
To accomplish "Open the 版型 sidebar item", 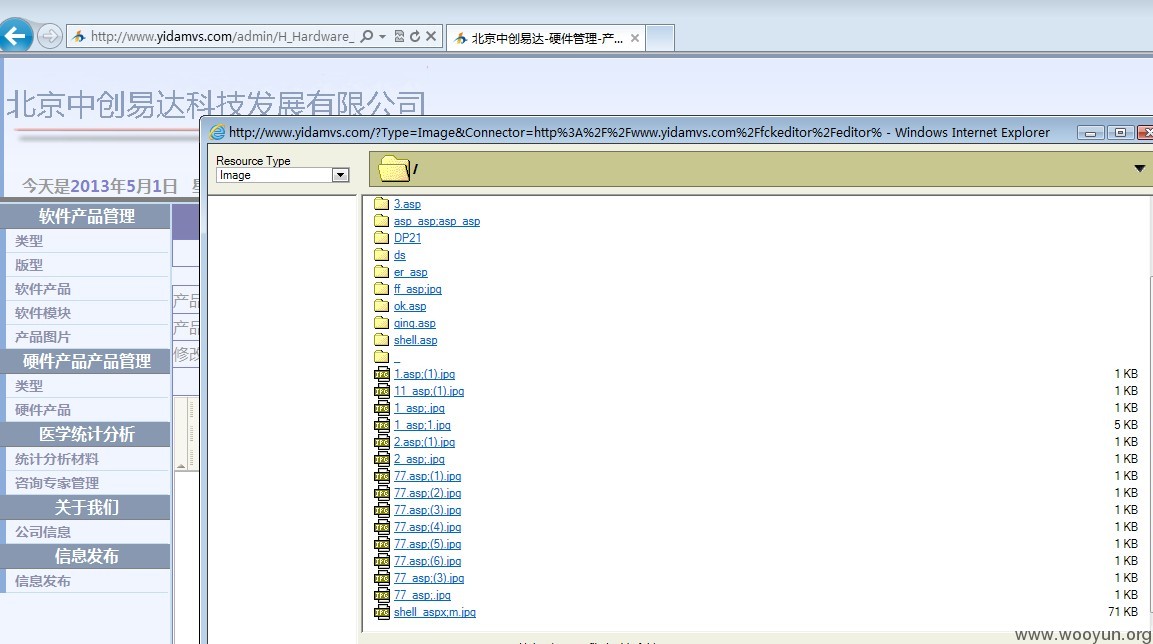I will point(29,265).
